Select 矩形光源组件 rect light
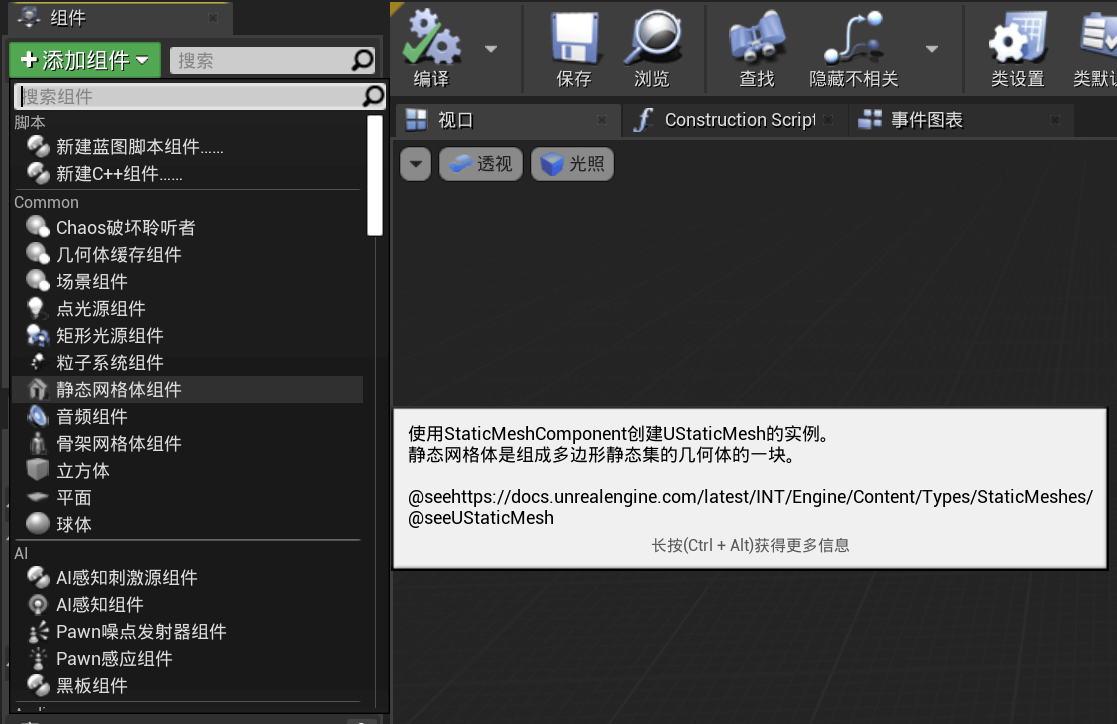 point(188,336)
